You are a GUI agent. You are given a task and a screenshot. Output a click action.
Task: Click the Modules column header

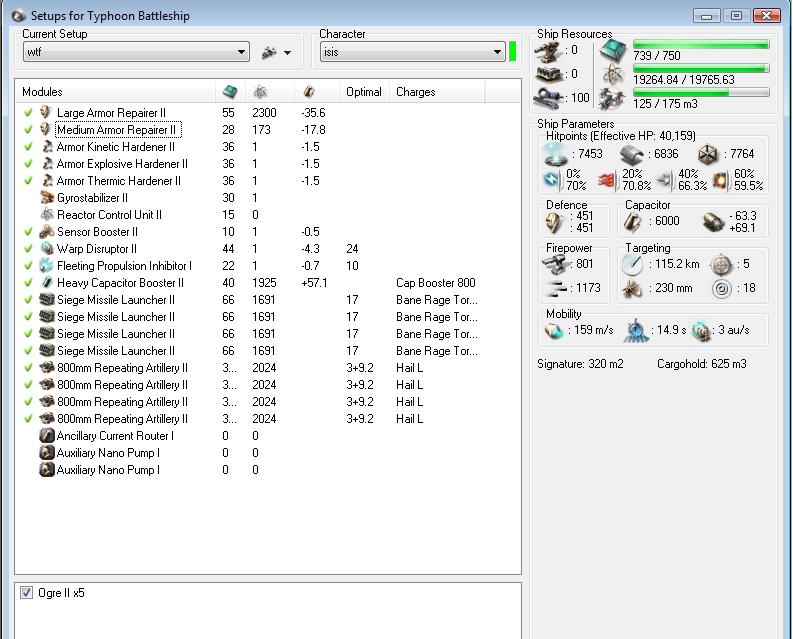coord(115,92)
